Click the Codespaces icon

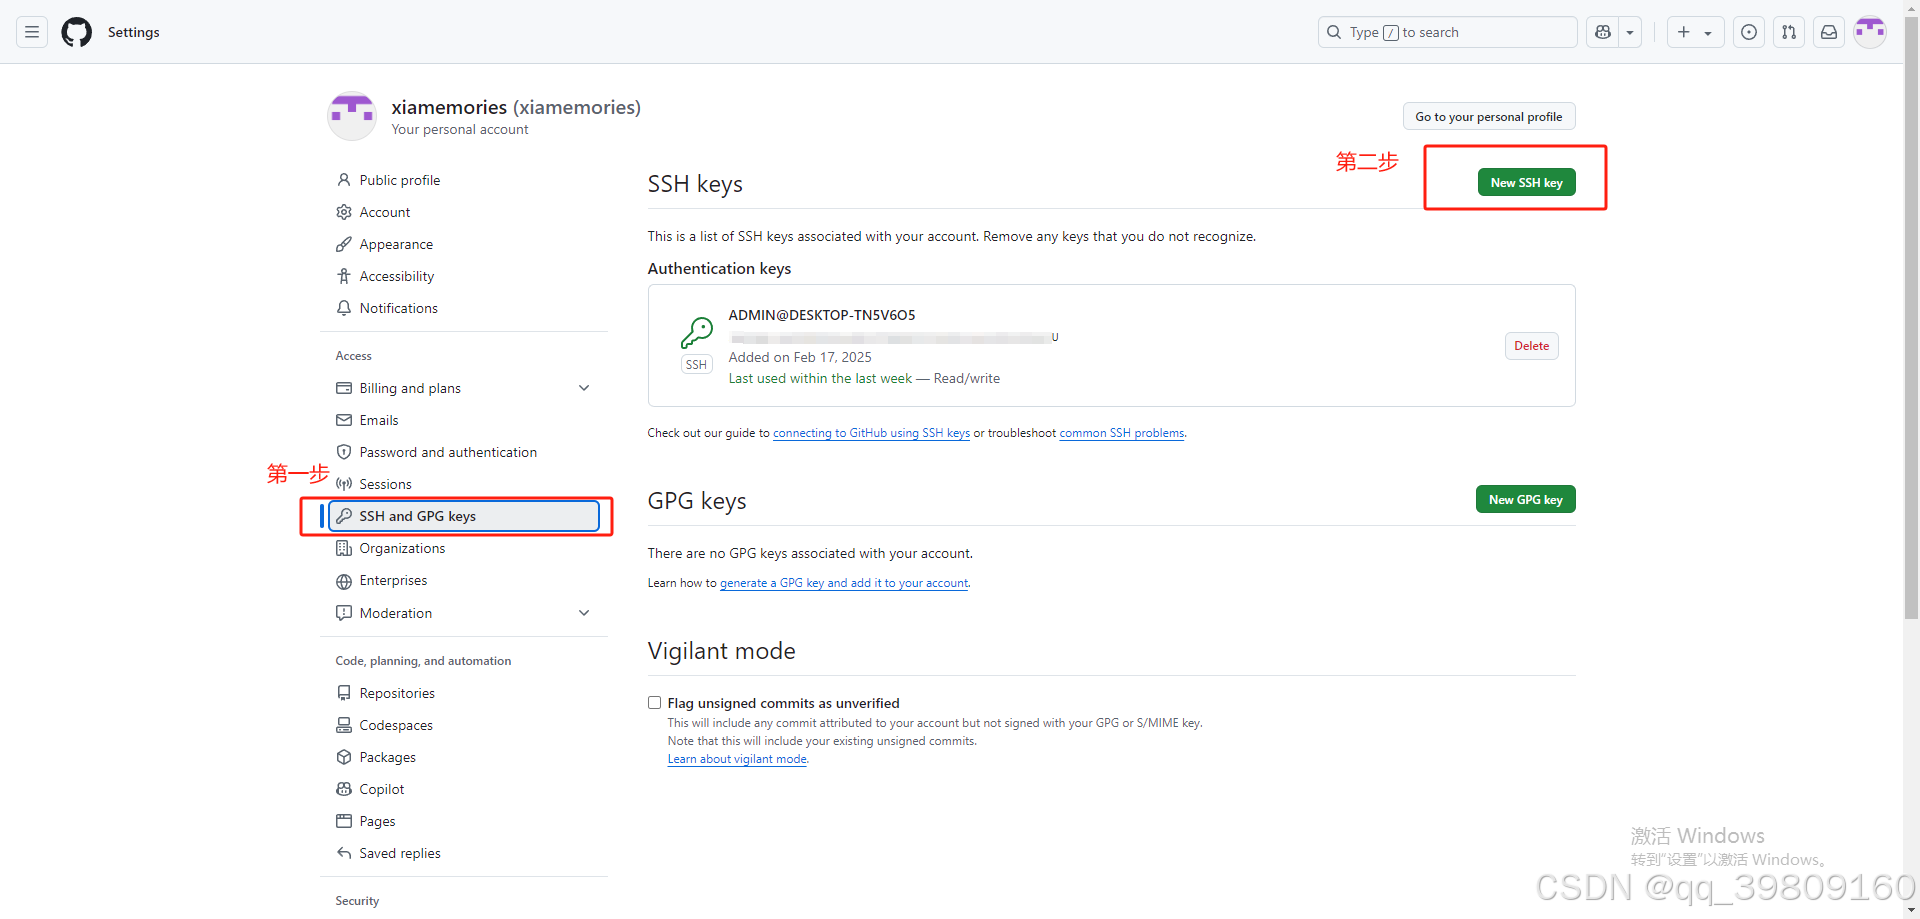344,725
